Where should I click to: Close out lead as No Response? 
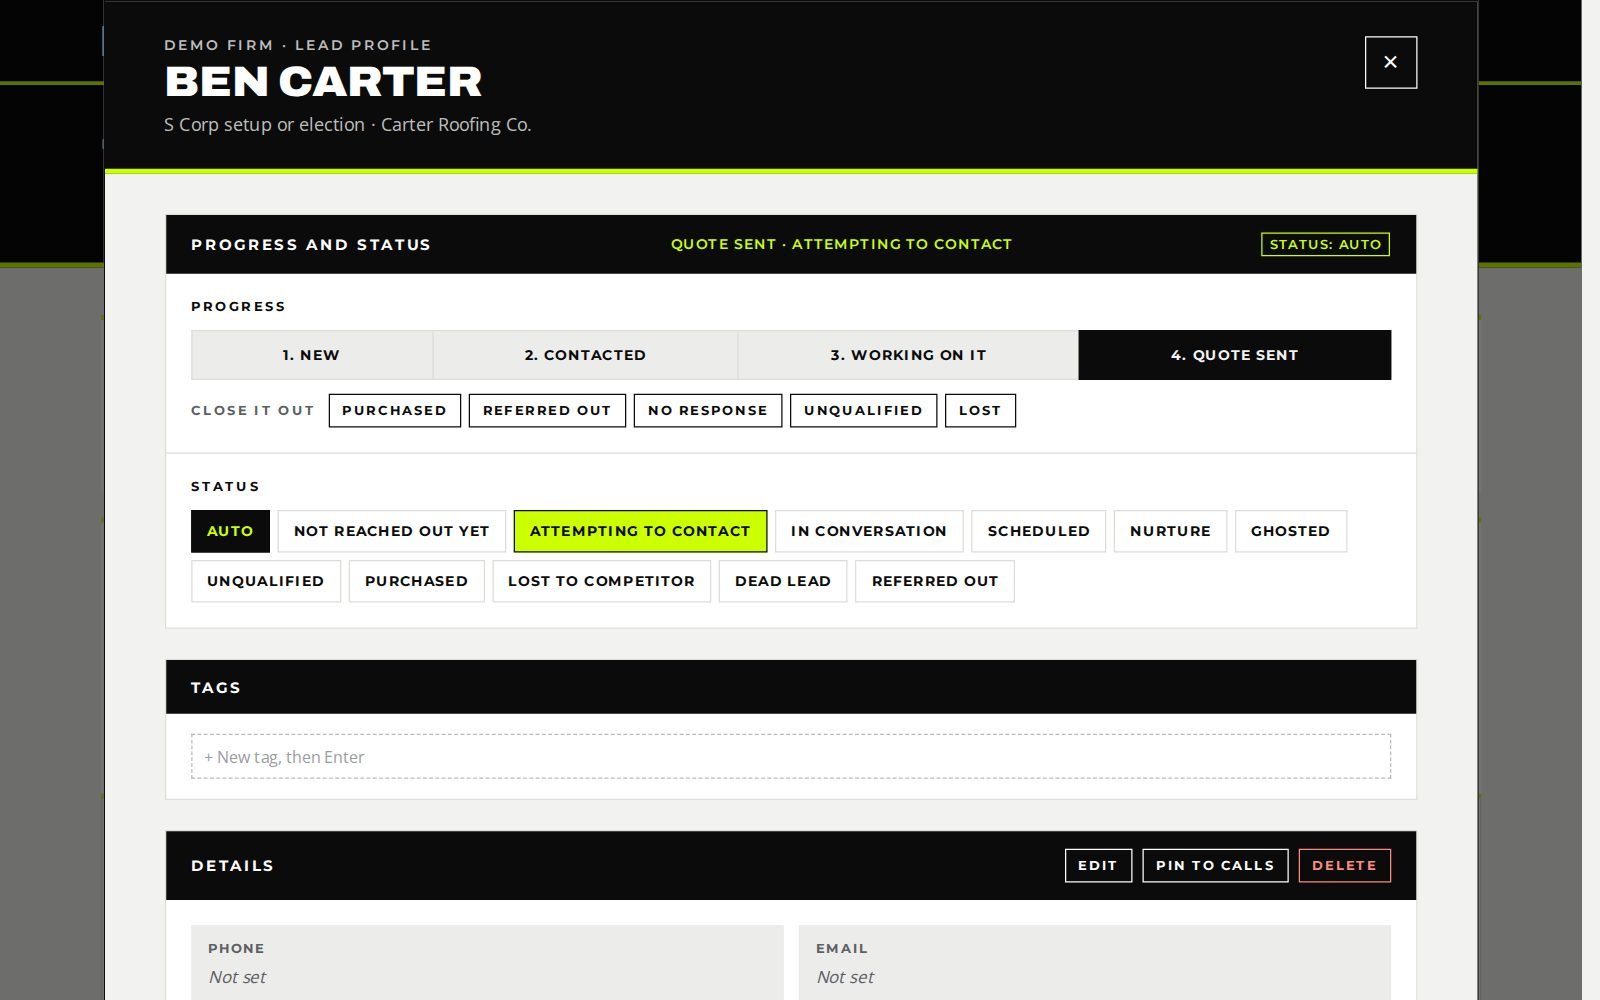[708, 410]
